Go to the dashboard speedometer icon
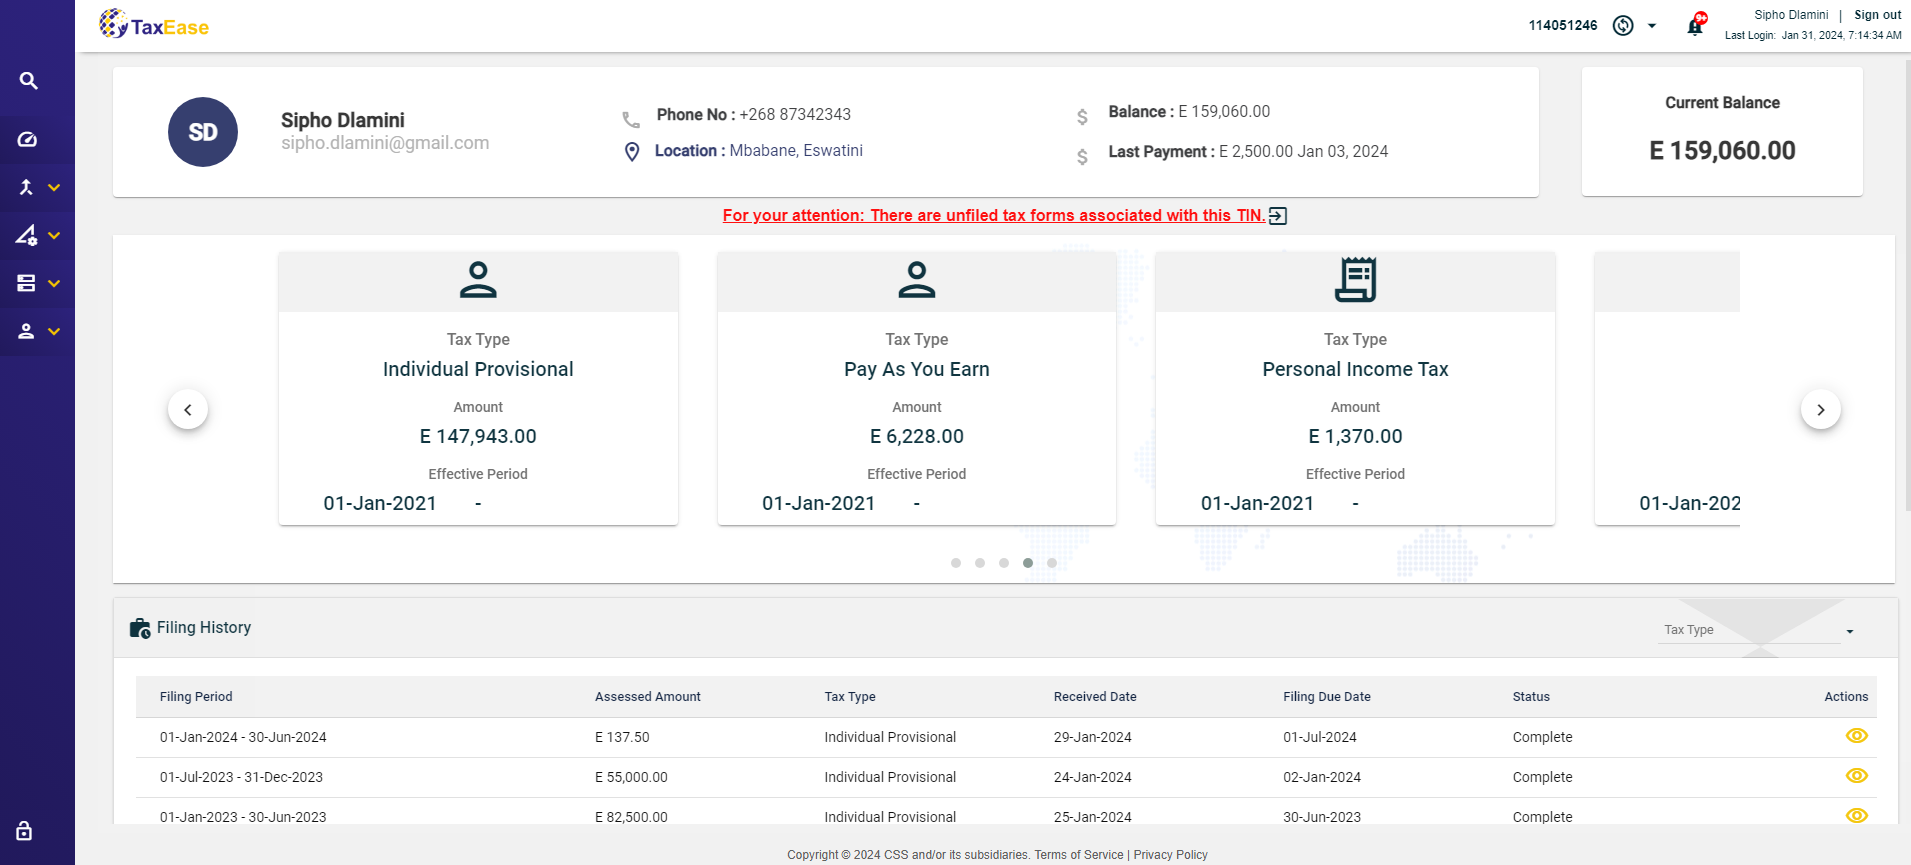The image size is (1911, 865). click(28, 139)
